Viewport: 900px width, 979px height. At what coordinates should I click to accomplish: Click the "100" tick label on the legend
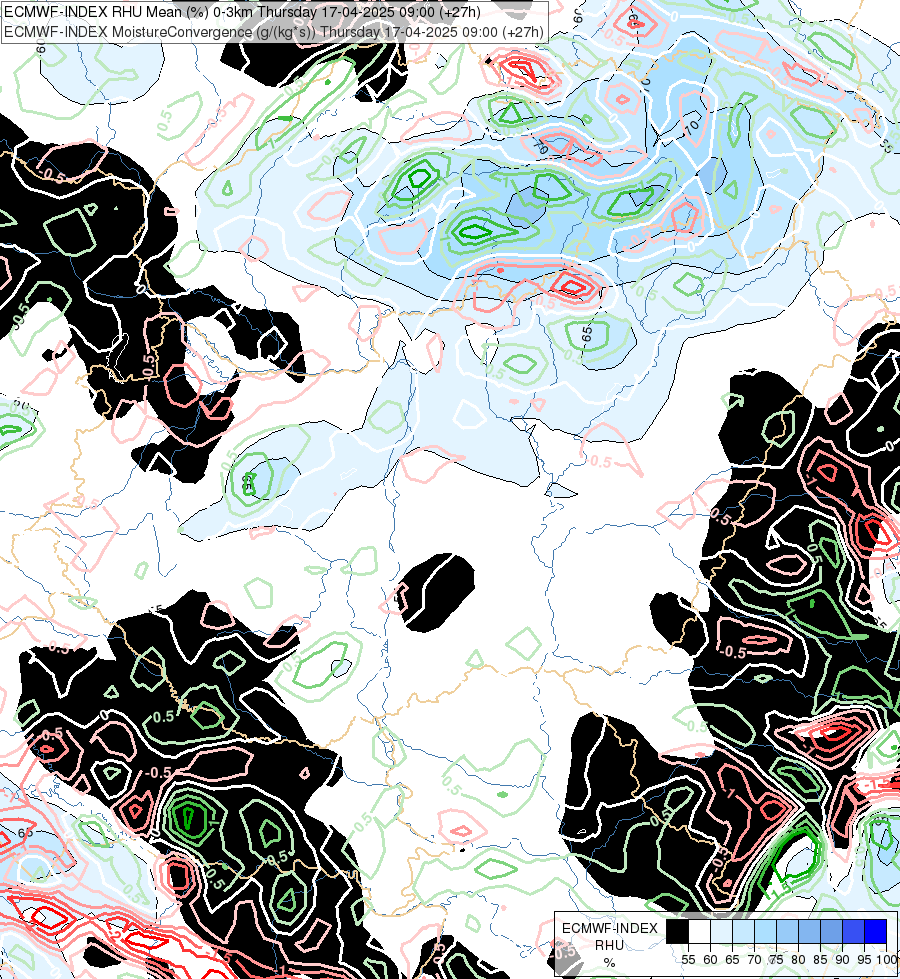point(887,960)
